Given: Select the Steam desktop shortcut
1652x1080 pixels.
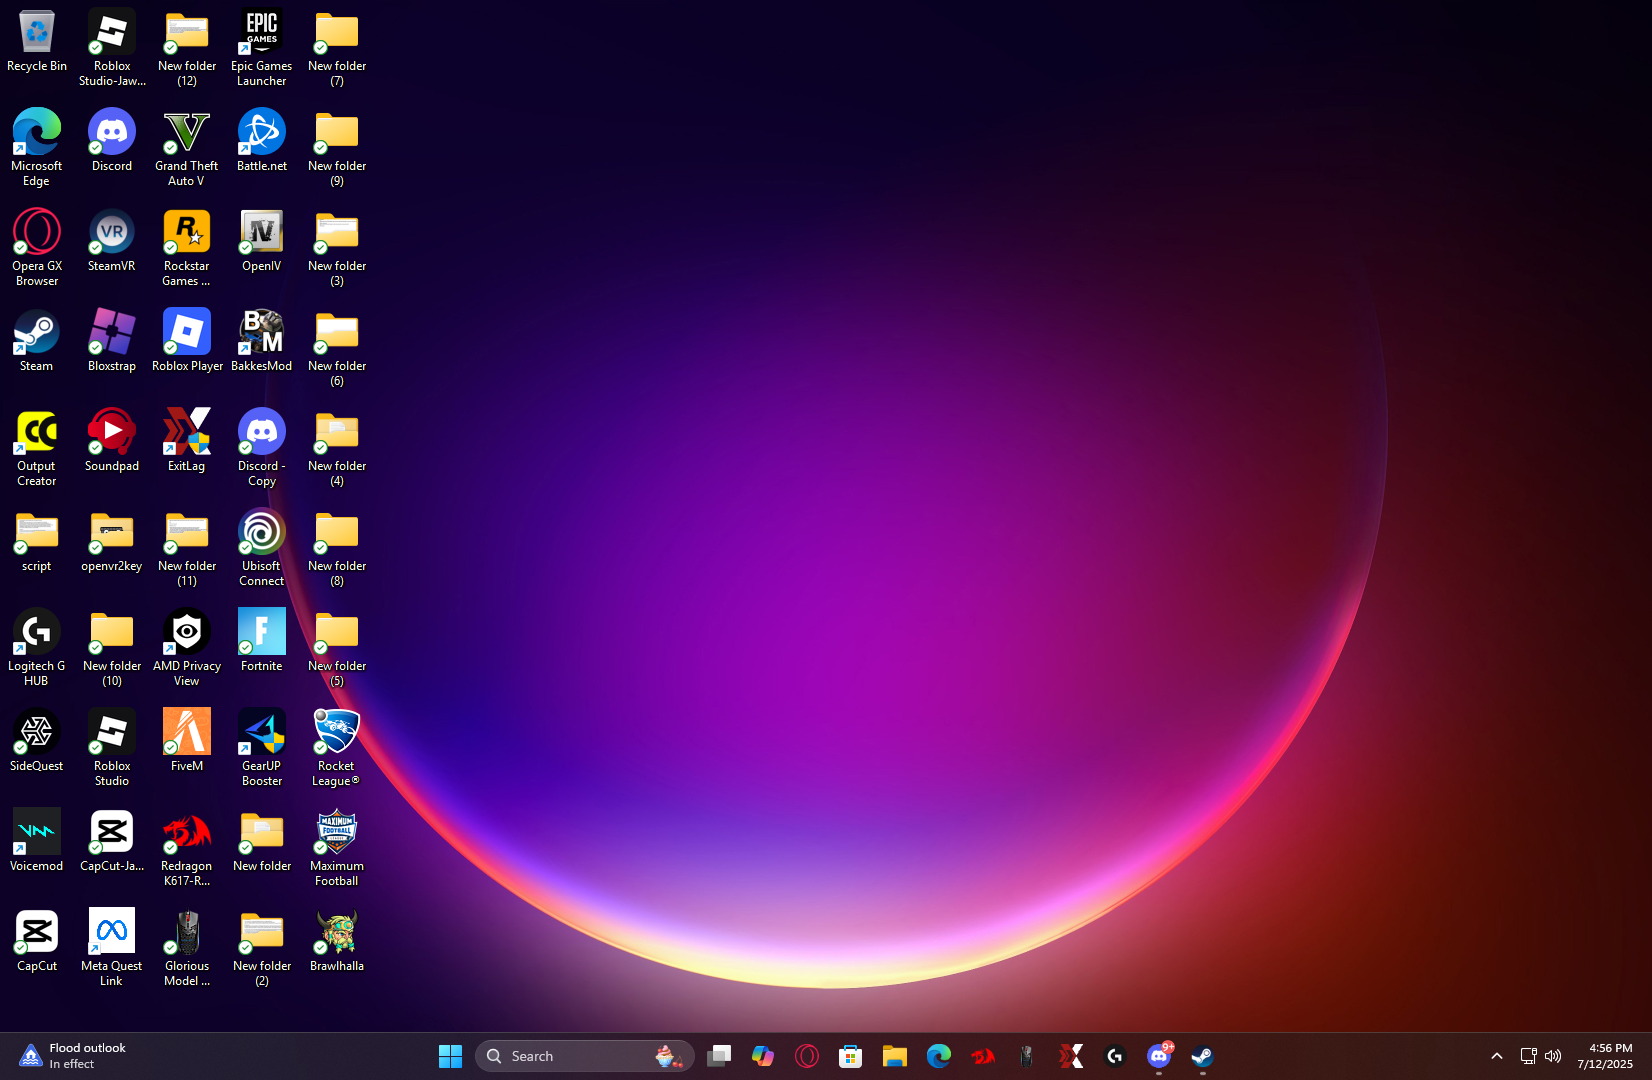Looking at the screenshot, I should tap(37, 341).
